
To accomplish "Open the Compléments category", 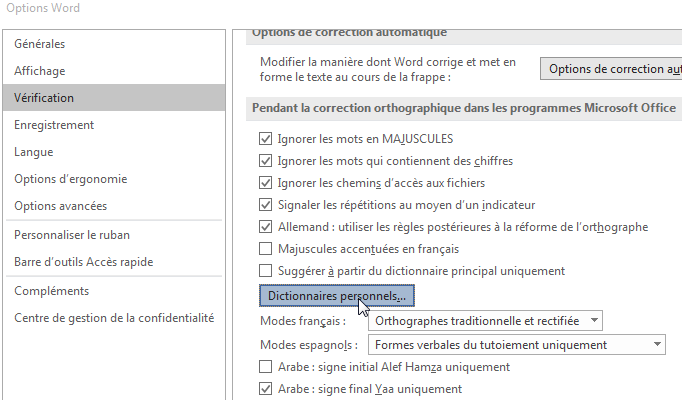I will click(52, 291).
